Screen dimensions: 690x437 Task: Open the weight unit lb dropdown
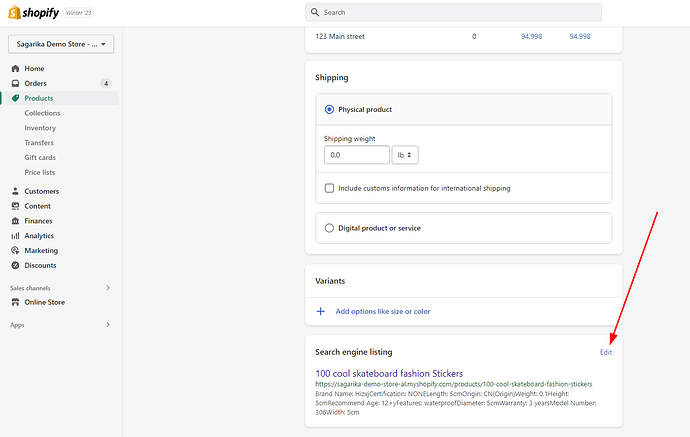pyautogui.click(x=405, y=155)
